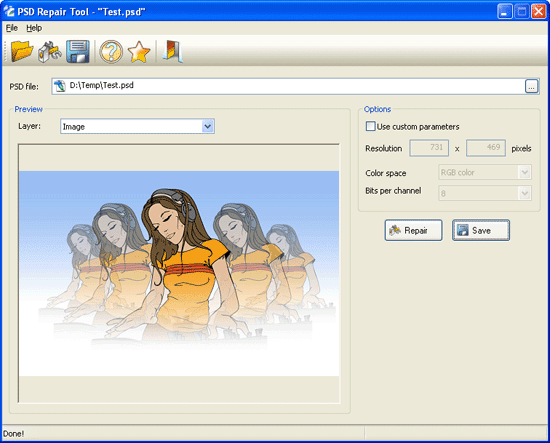Open the Help menu

(34, 28)
